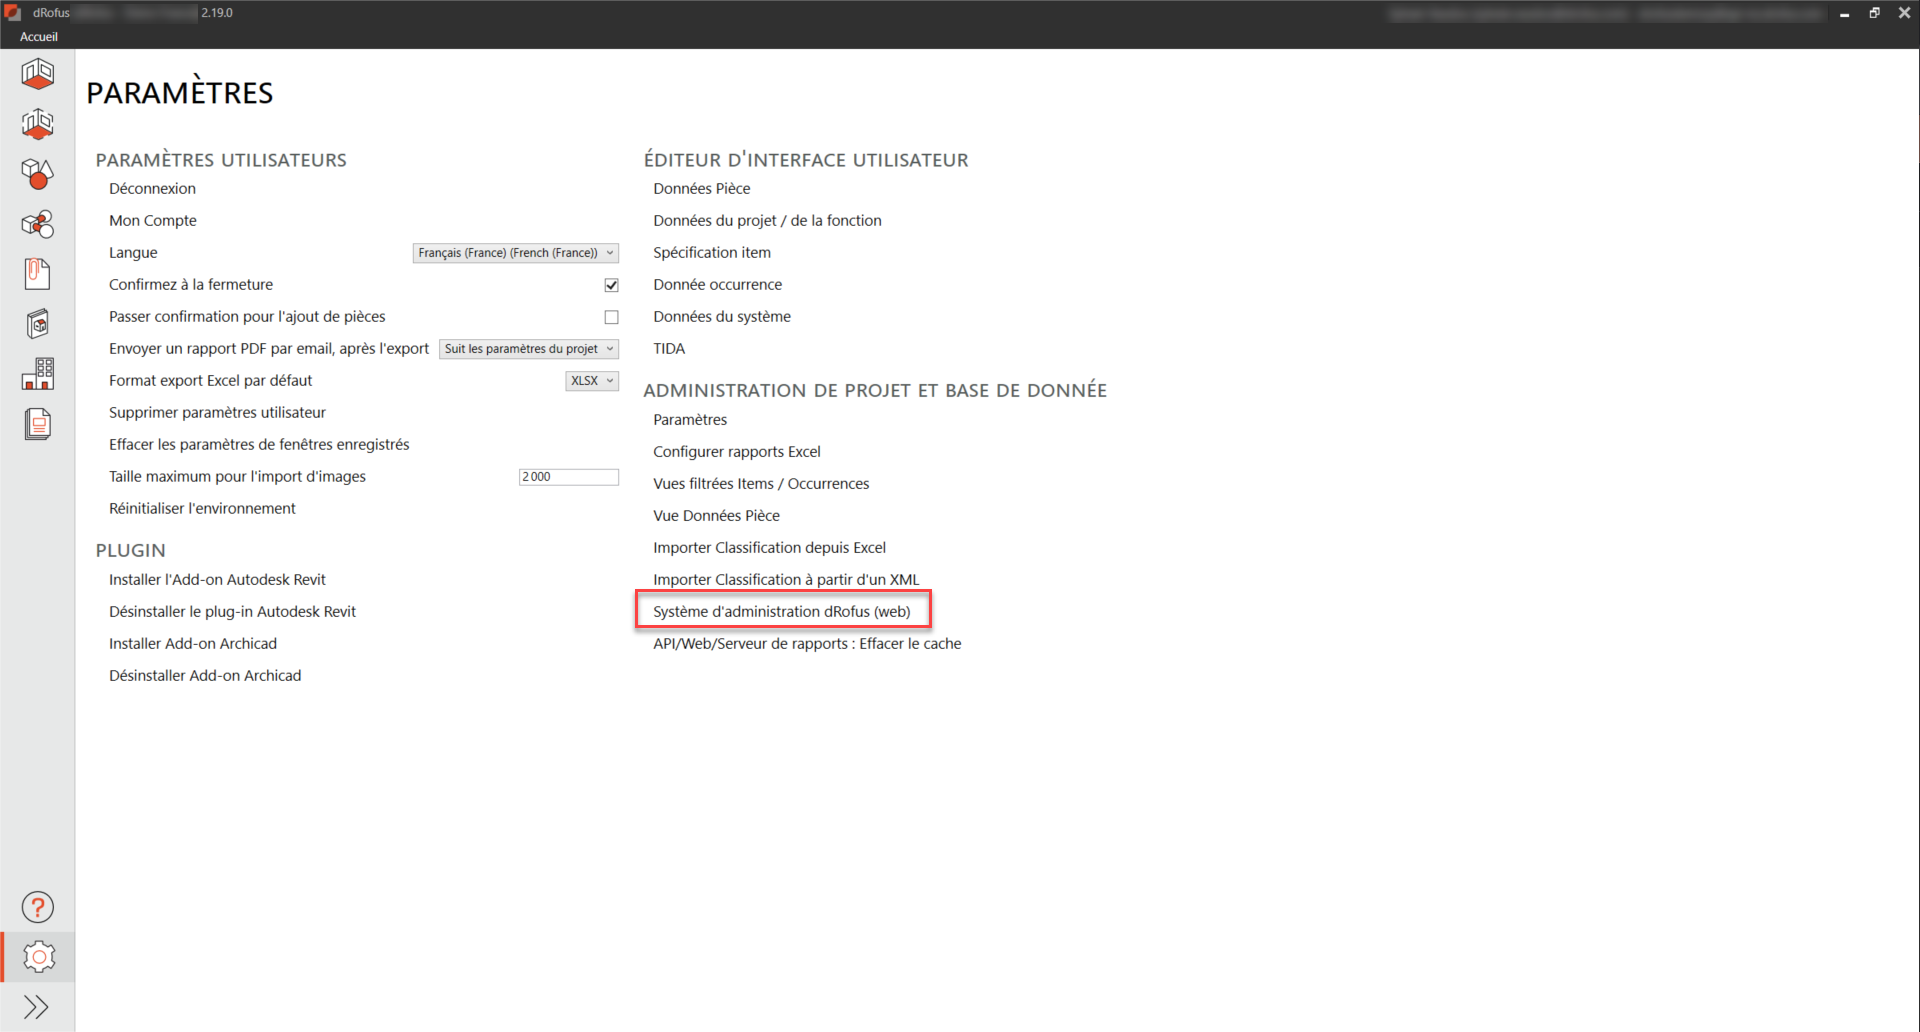Open the dashed room-template cube icon
The image size is (1920, 1032).
click(38, 123)
